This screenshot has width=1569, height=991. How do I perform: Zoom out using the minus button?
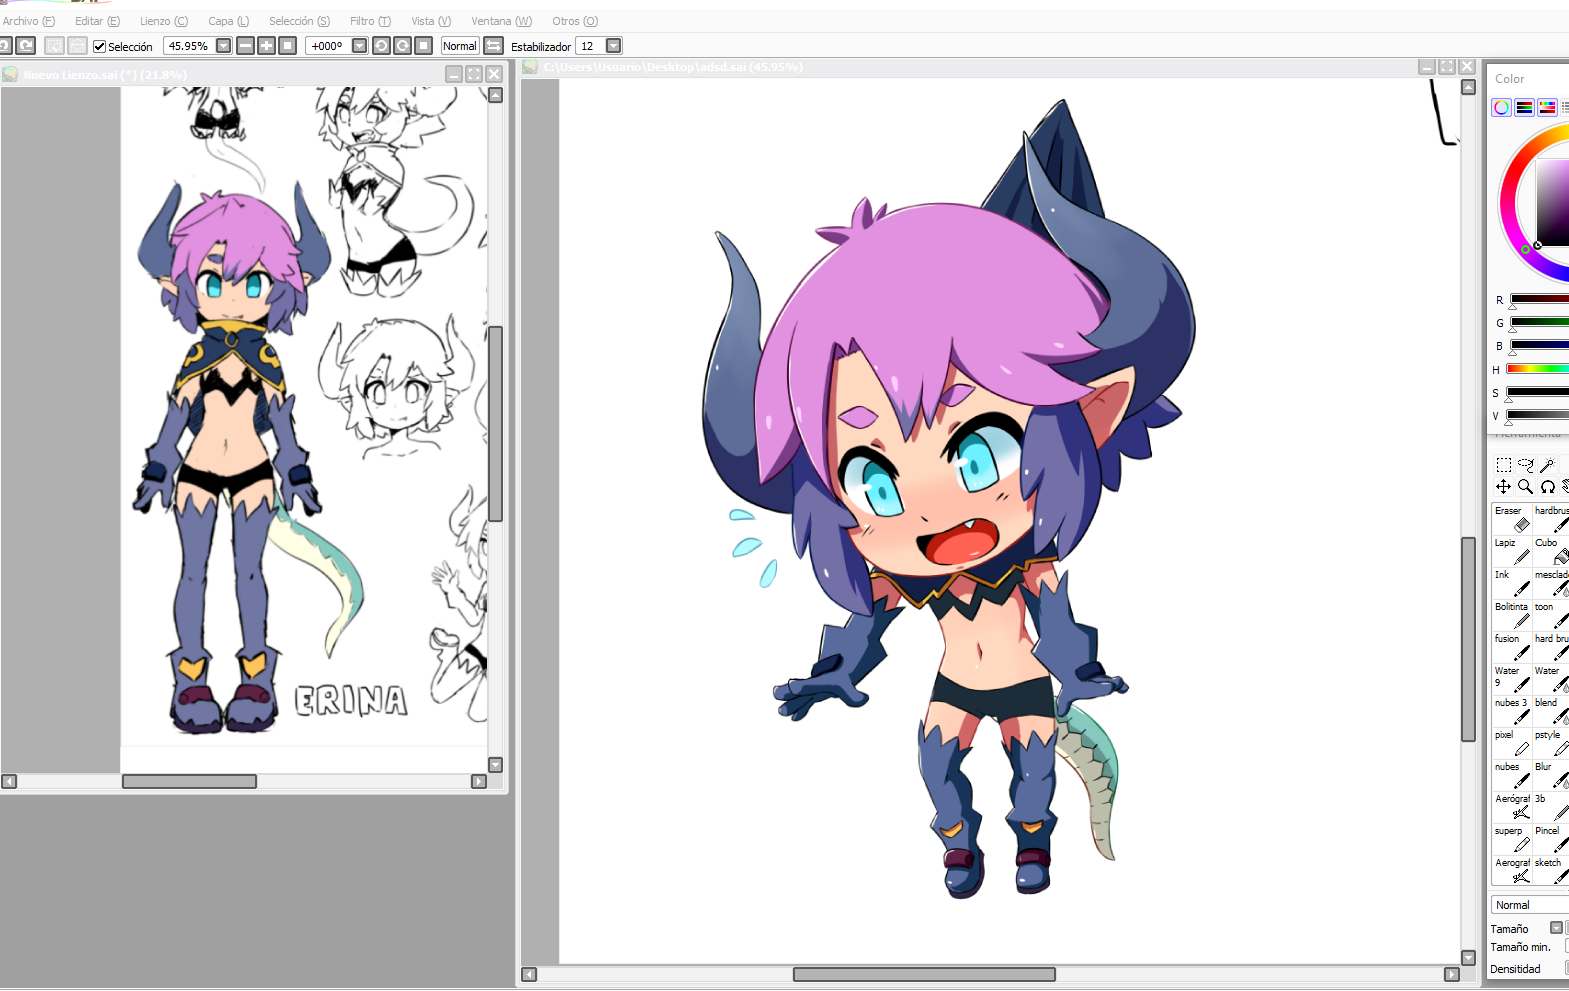(245, 46)
